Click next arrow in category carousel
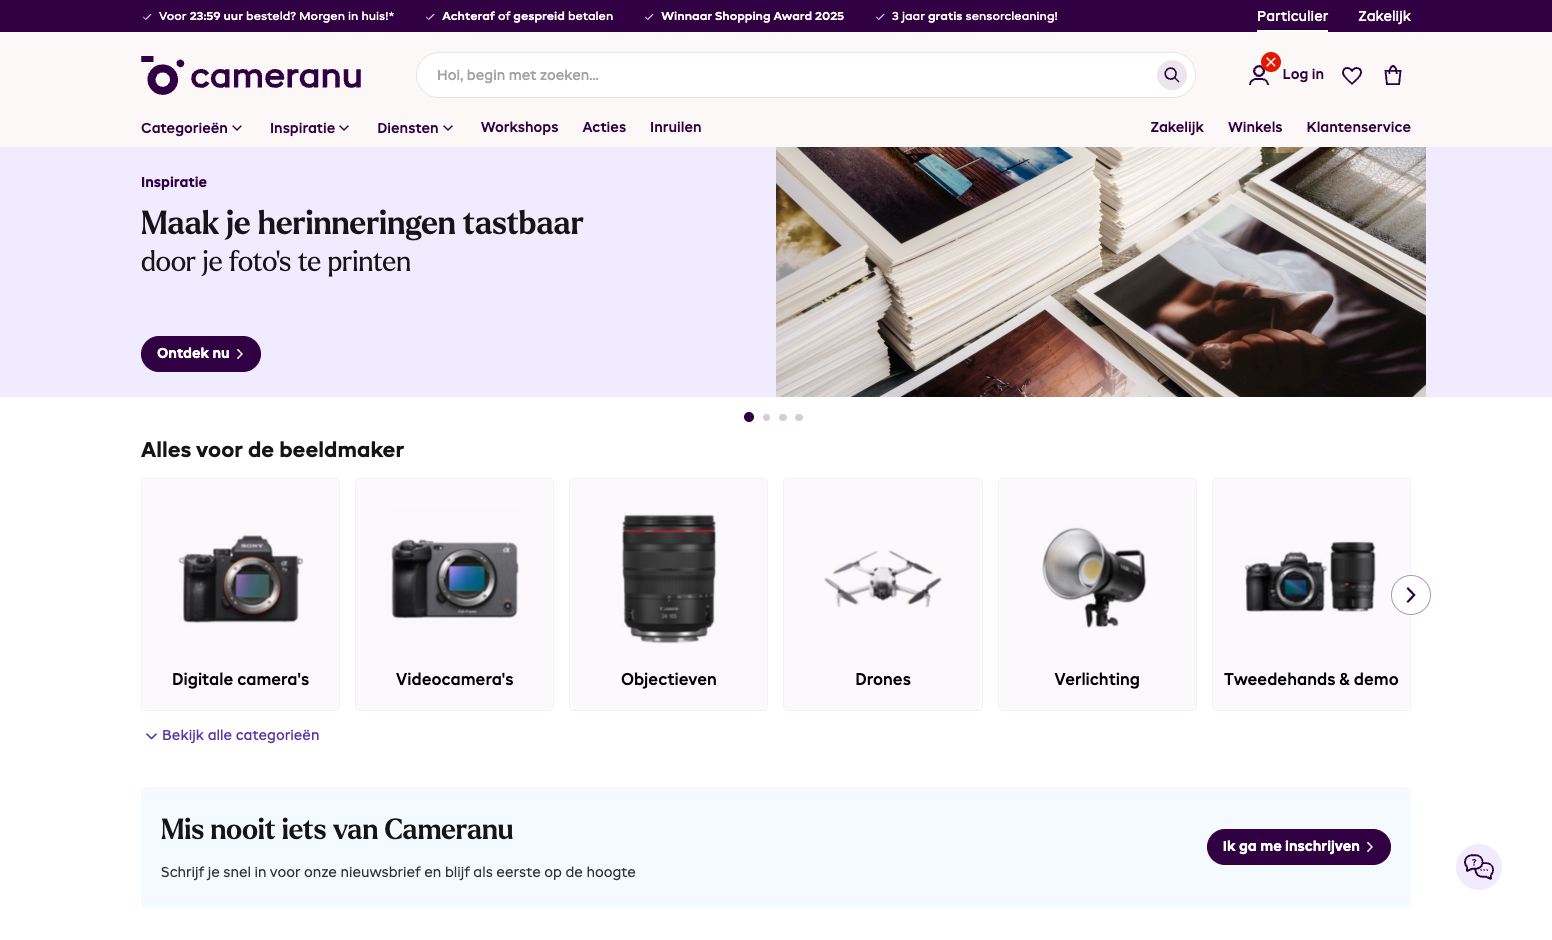 tap(1411, 595)
